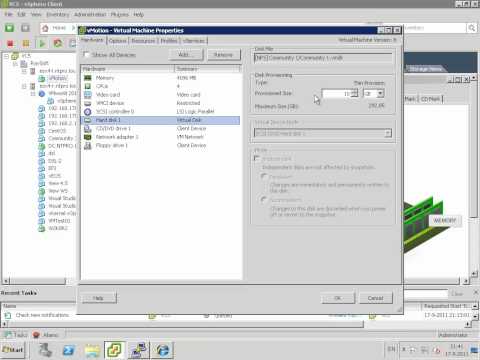Click the gray forward navigation toolbar icon
480x360 pixels.
click(25, 28)
